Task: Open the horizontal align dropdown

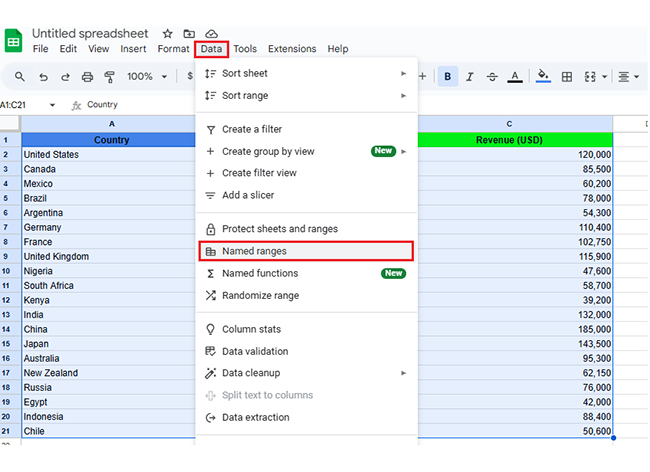Action: [628, 77]
